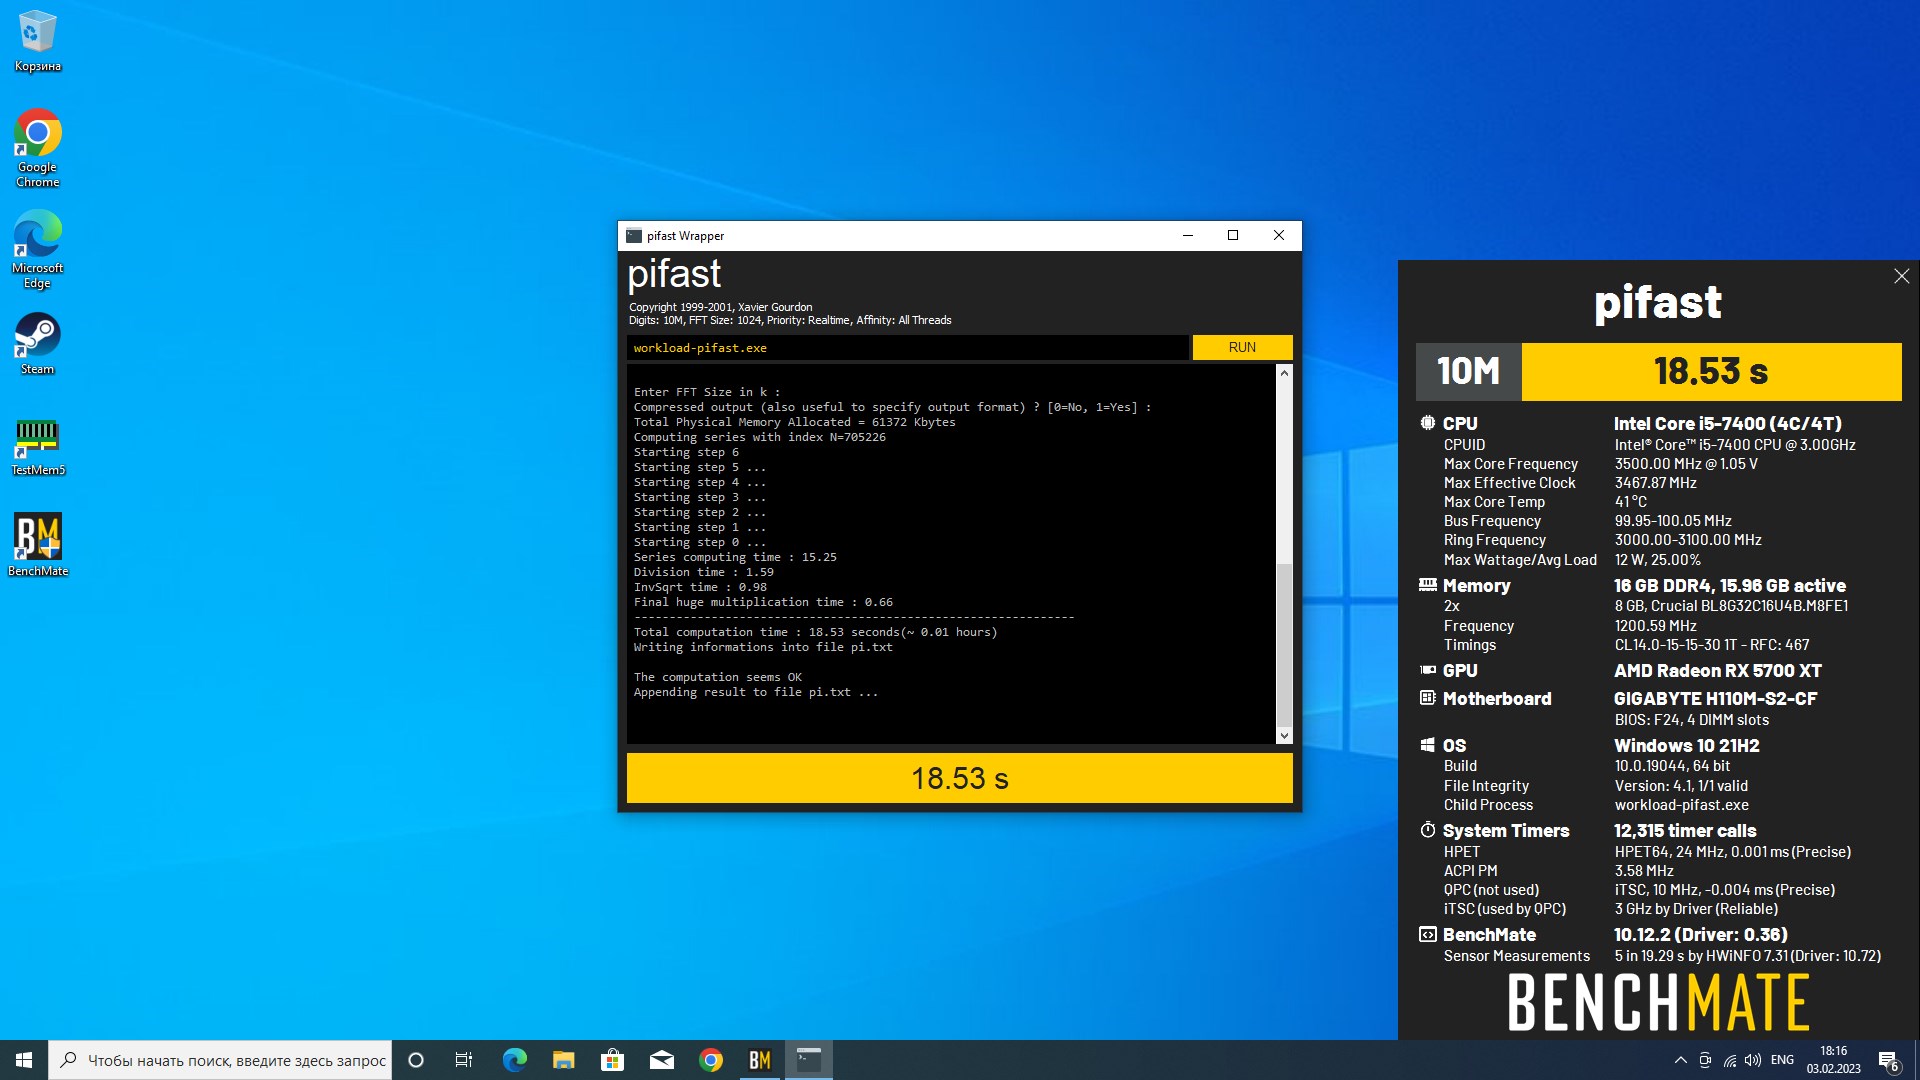Click the 12,315 timer calls text
This screenshot has width=1920, height=1080.
pos(1684,831)
